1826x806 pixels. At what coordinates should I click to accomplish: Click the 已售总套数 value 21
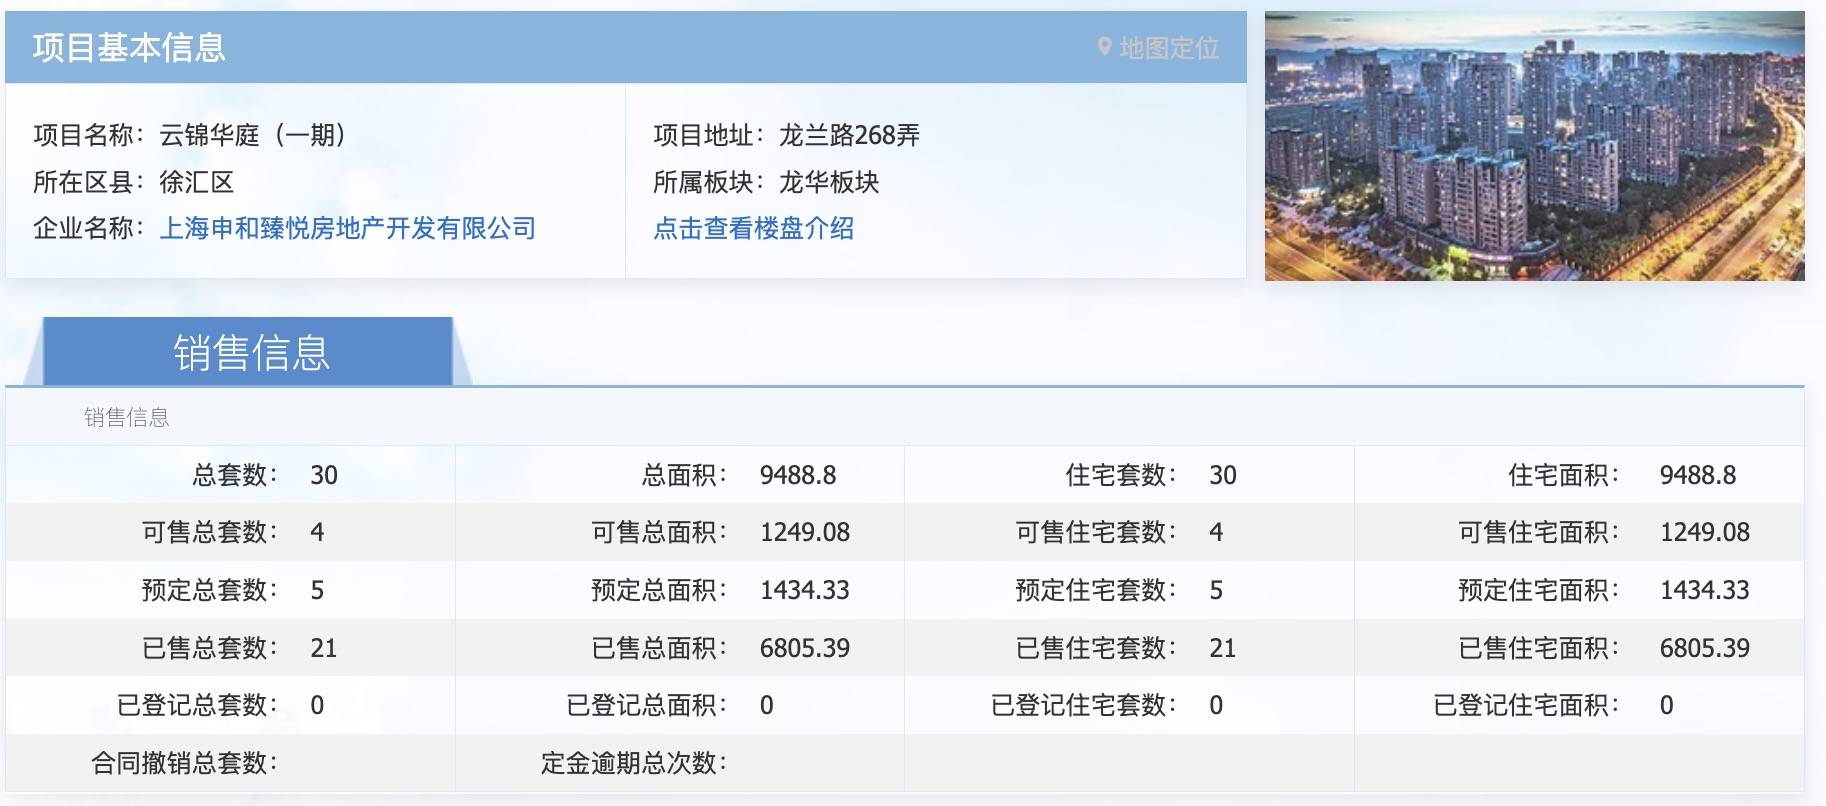pos(324,648)
